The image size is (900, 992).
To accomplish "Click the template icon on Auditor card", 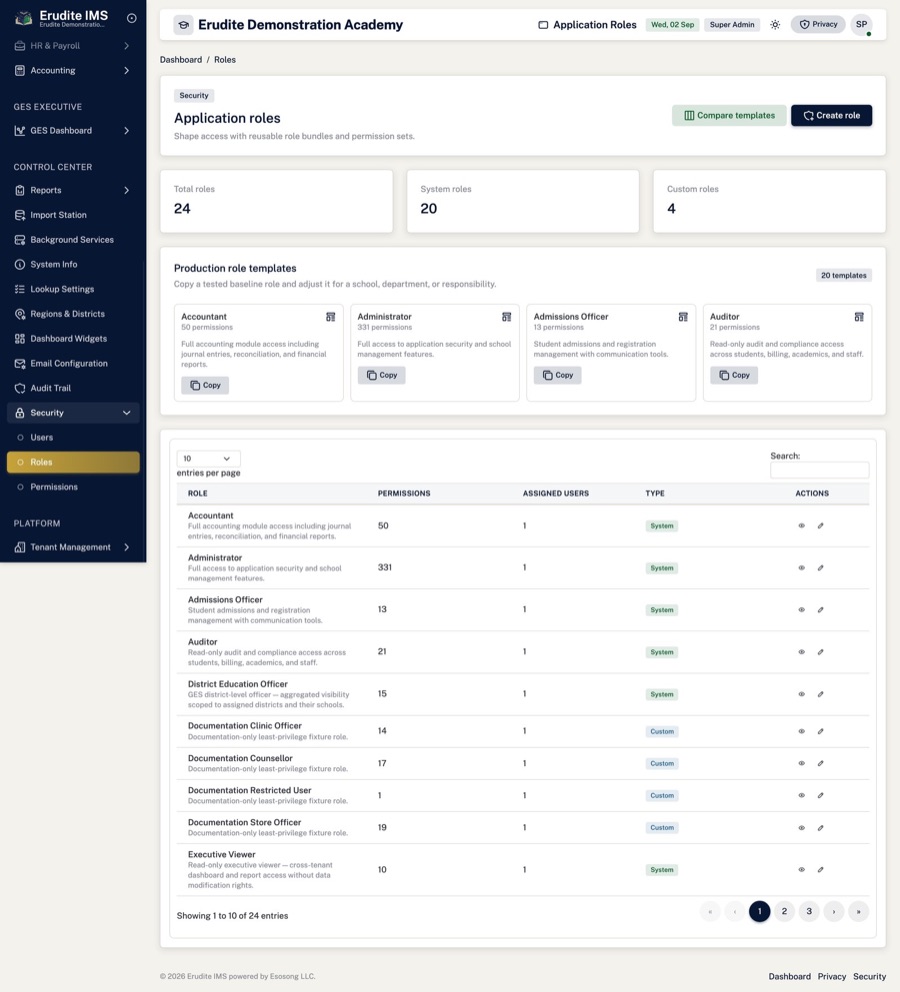I will [859, 317].
